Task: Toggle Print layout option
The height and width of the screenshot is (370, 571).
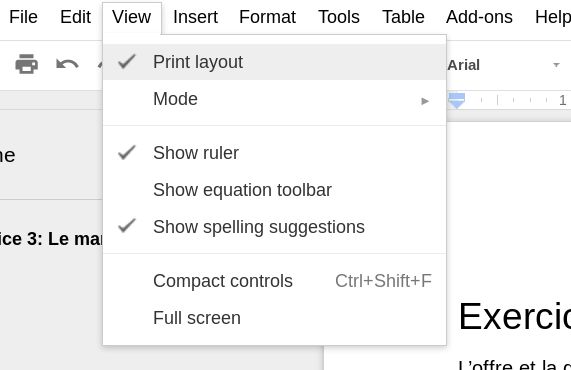Action: point(275,62)
